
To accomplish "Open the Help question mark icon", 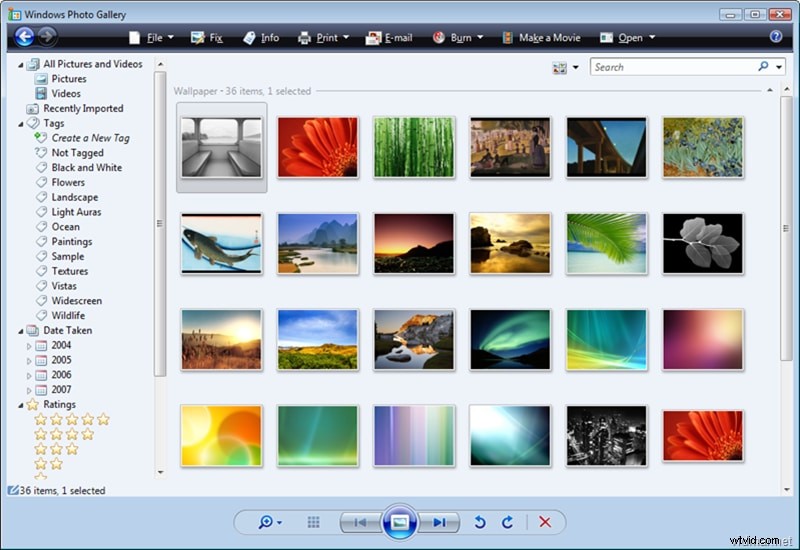I will click(x=776, y=37).
